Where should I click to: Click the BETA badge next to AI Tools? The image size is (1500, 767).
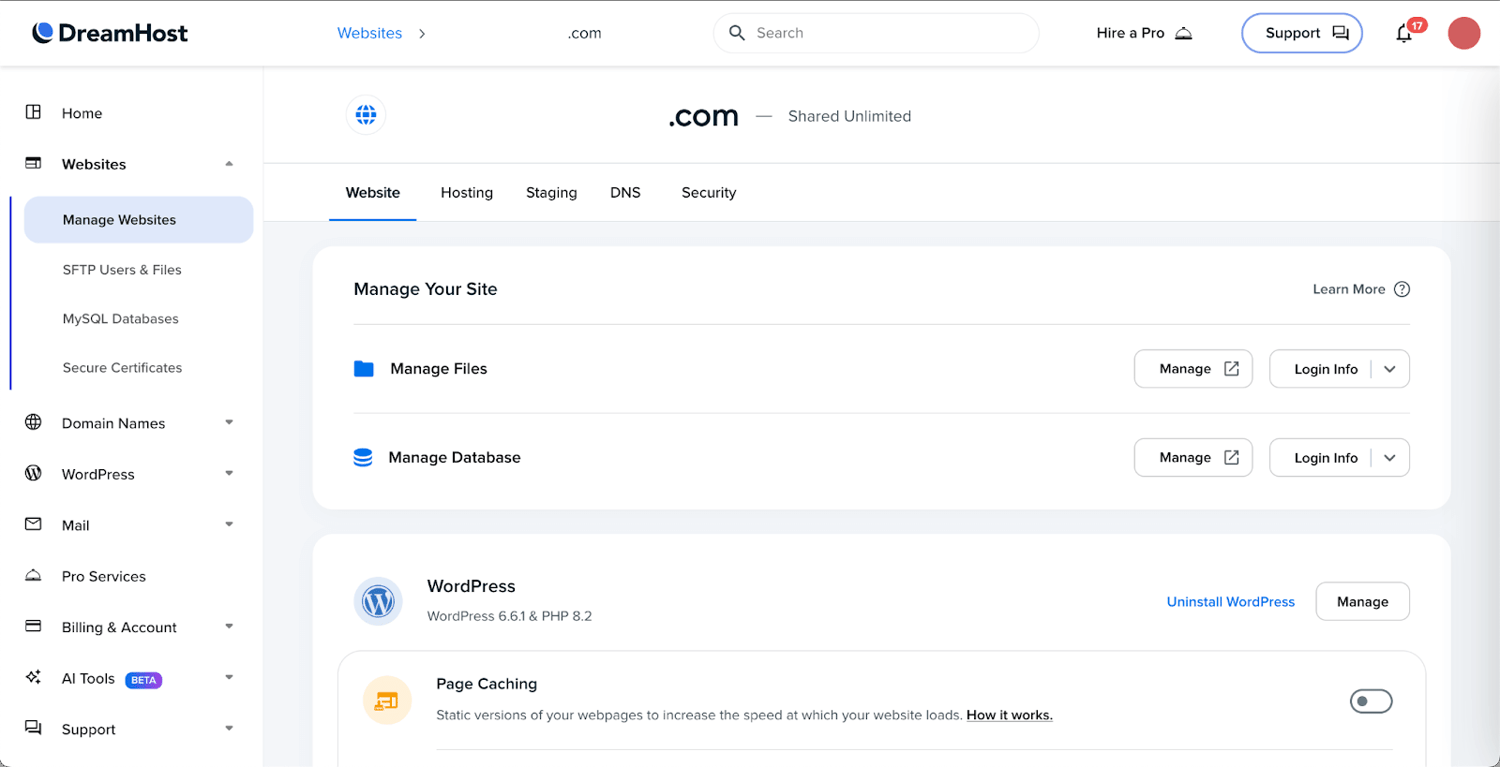[x=143, y=680]
